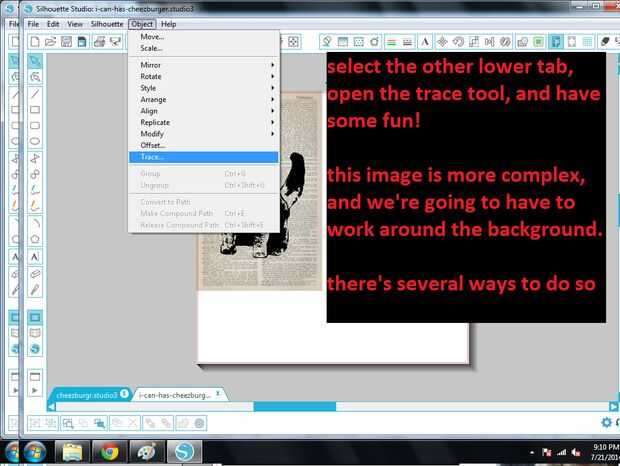Open the online Store globe icon
The width and height of the screenshot is (620, 466).
(35, 349)
